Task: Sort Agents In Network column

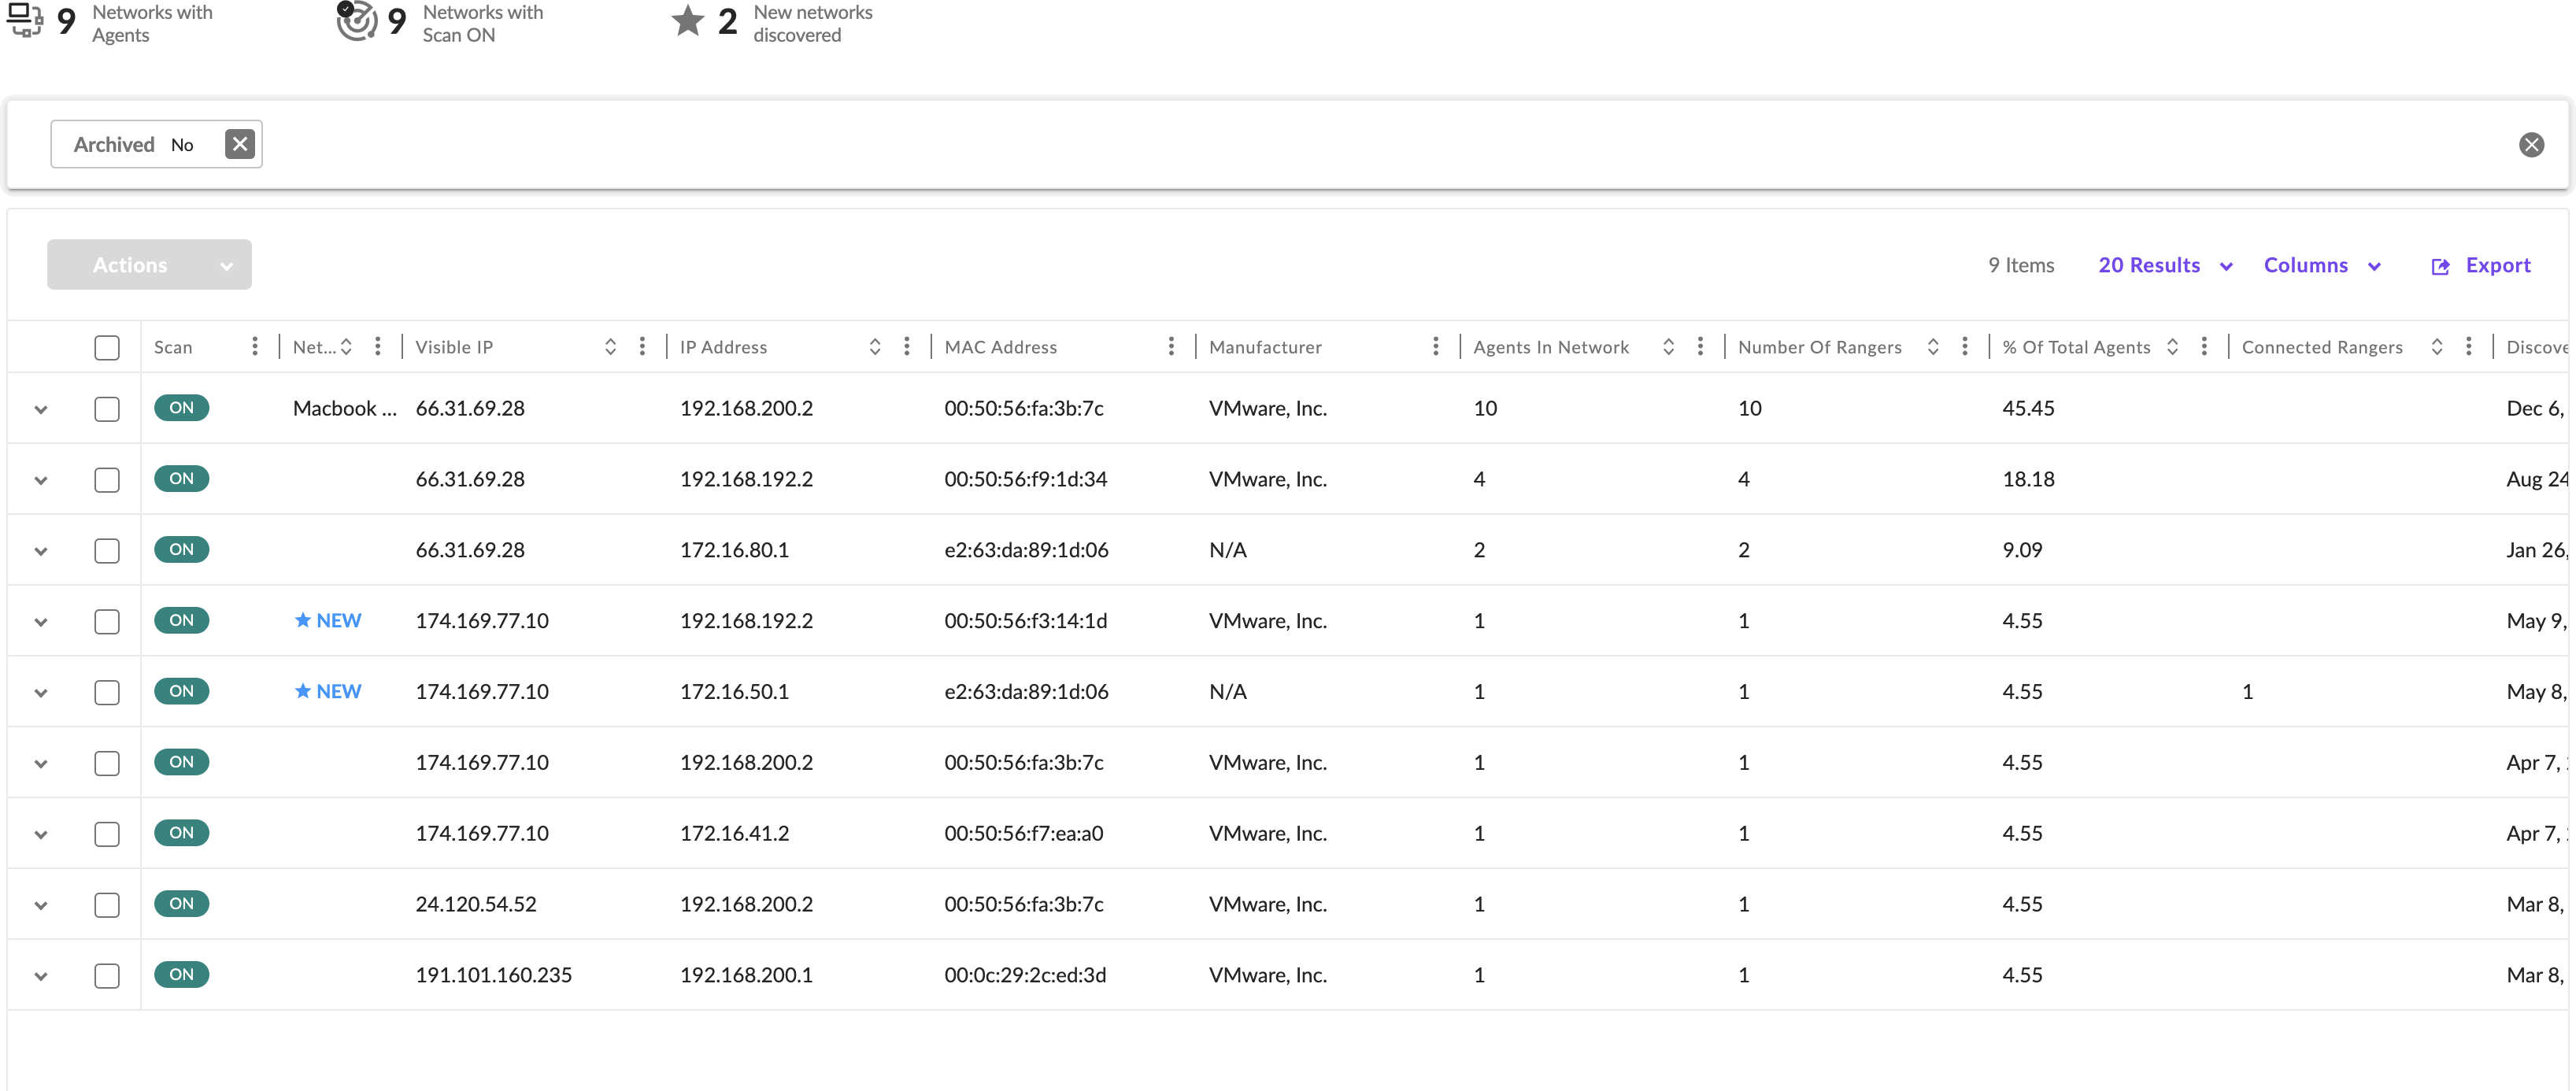Action: tap(1668, 346)
